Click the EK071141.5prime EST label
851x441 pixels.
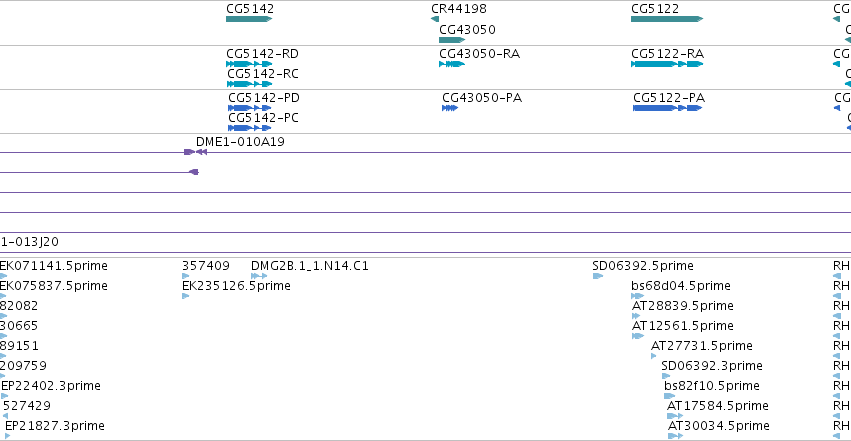[54, 266]
